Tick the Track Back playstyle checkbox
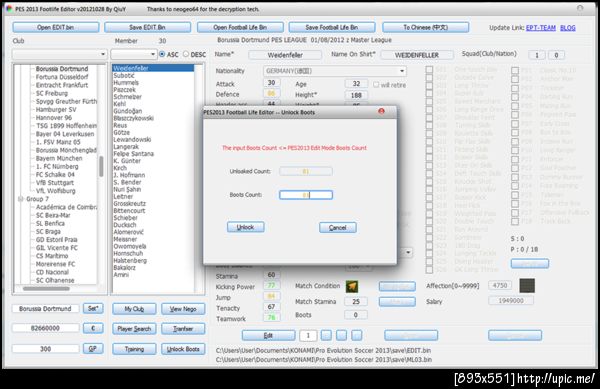The image size is (600, 389). 515,221
